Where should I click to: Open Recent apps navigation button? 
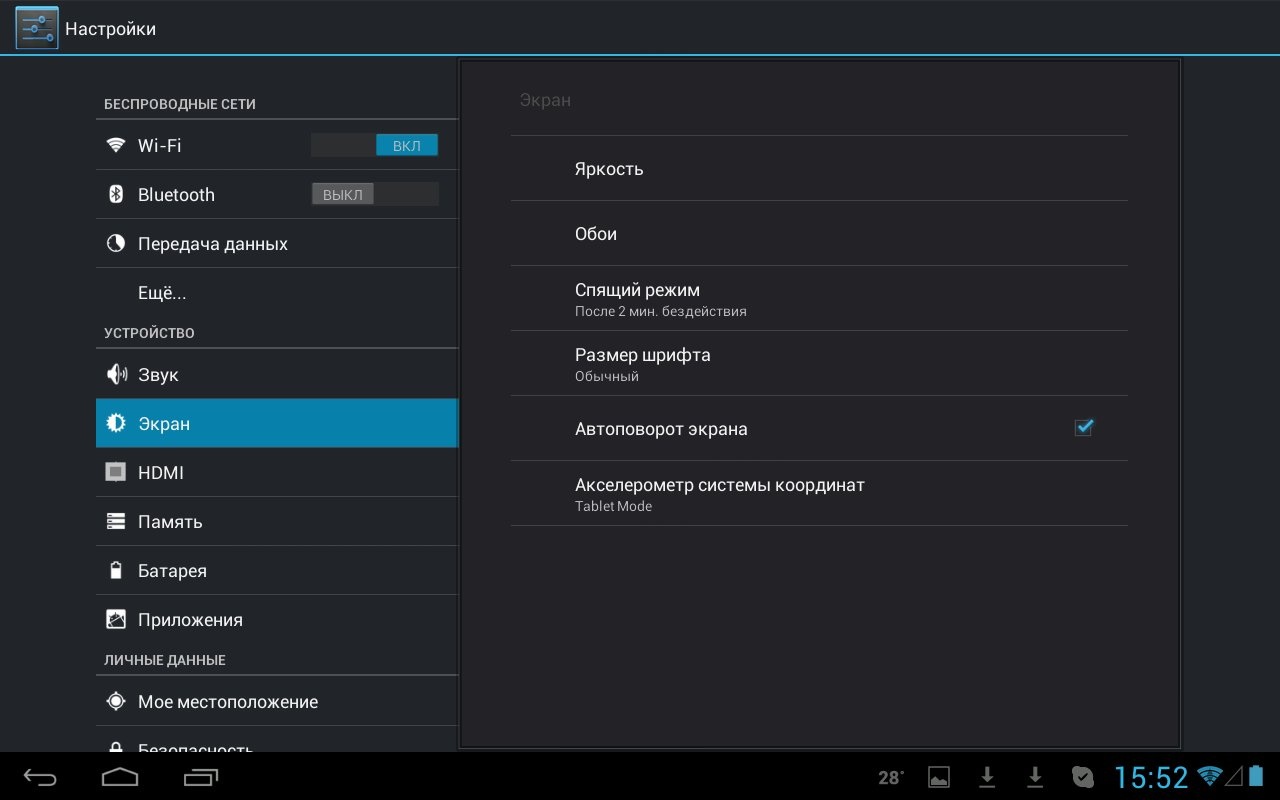click(201, 777)
